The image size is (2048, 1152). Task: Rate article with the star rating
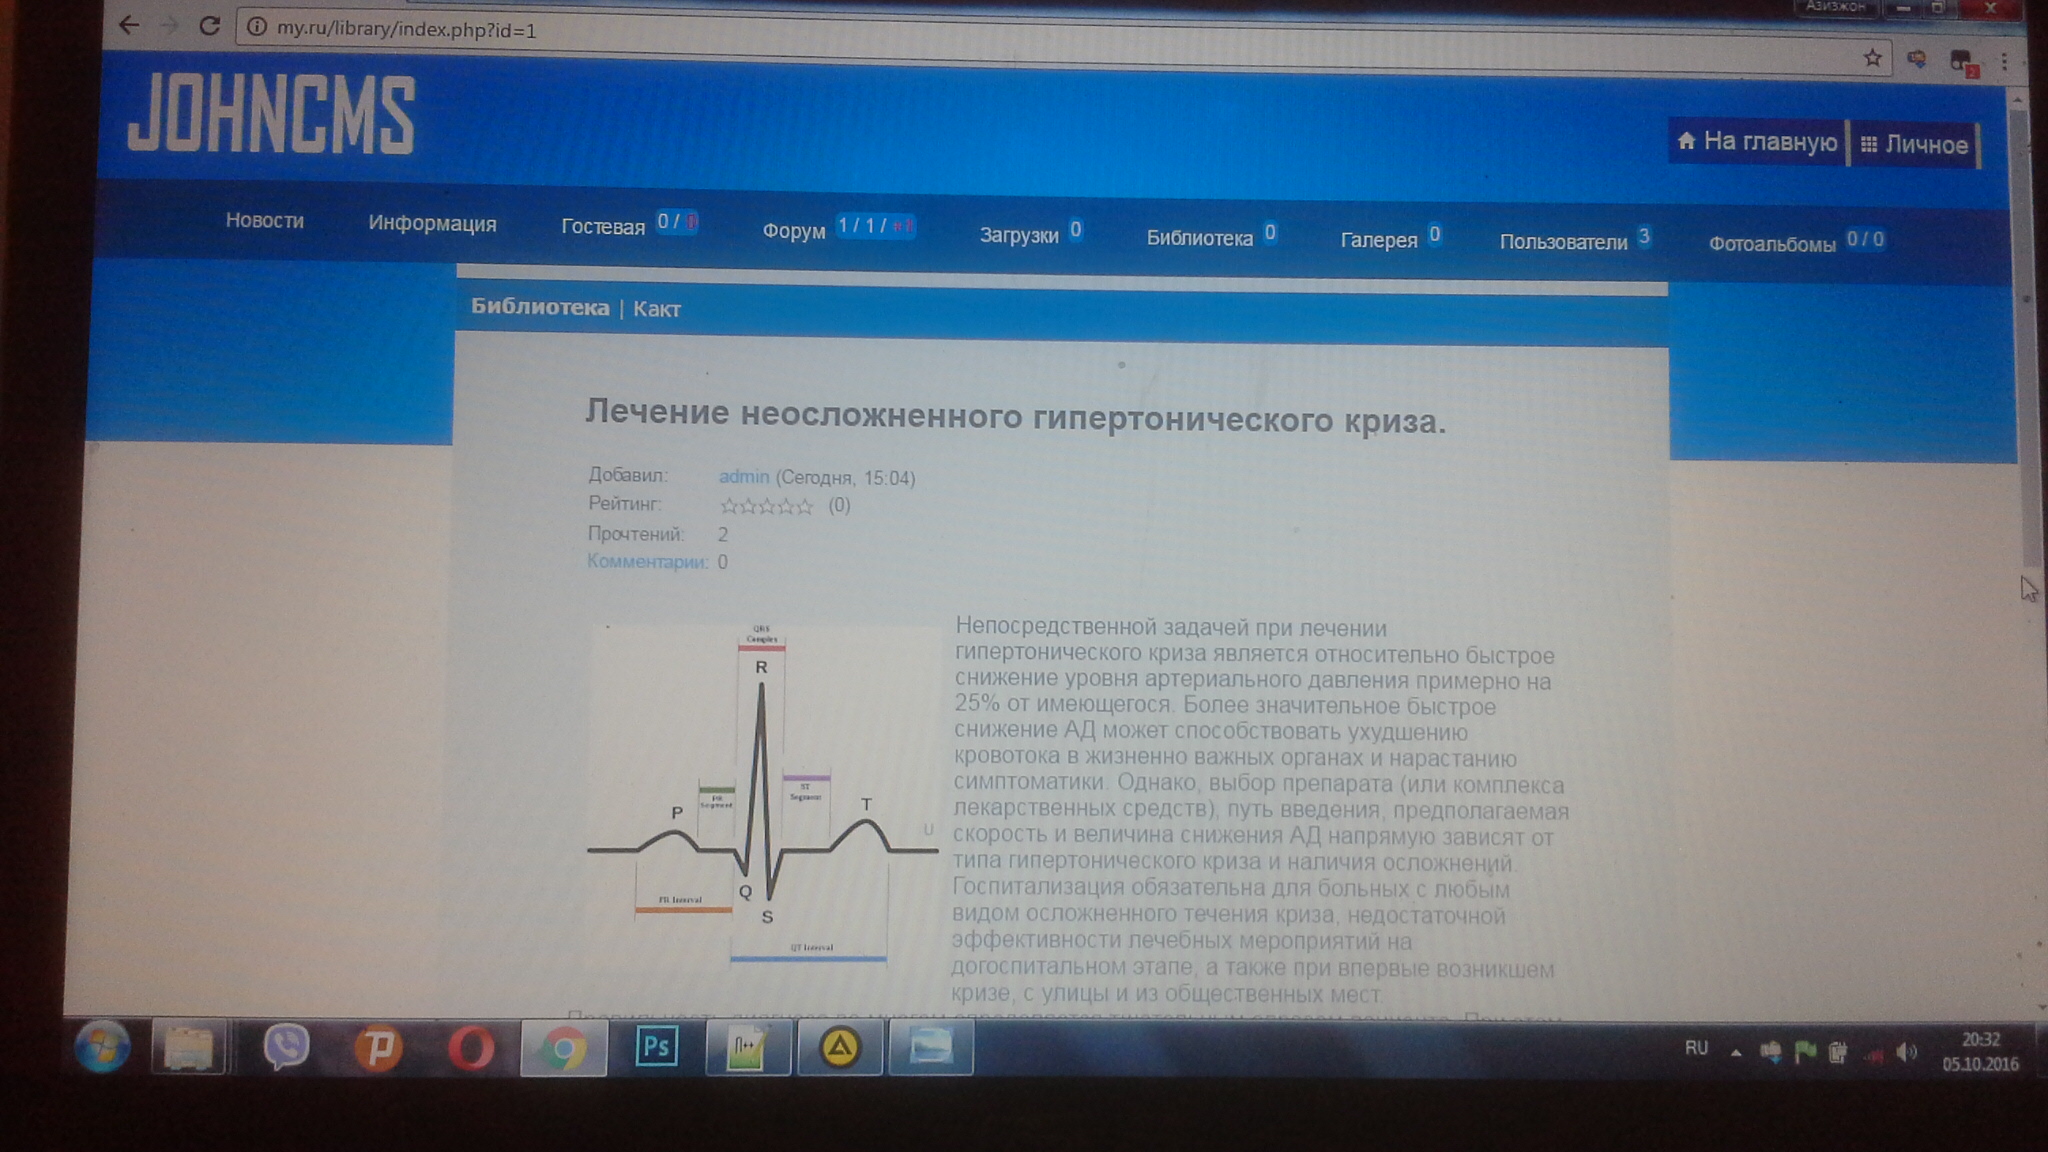(766, 506)
